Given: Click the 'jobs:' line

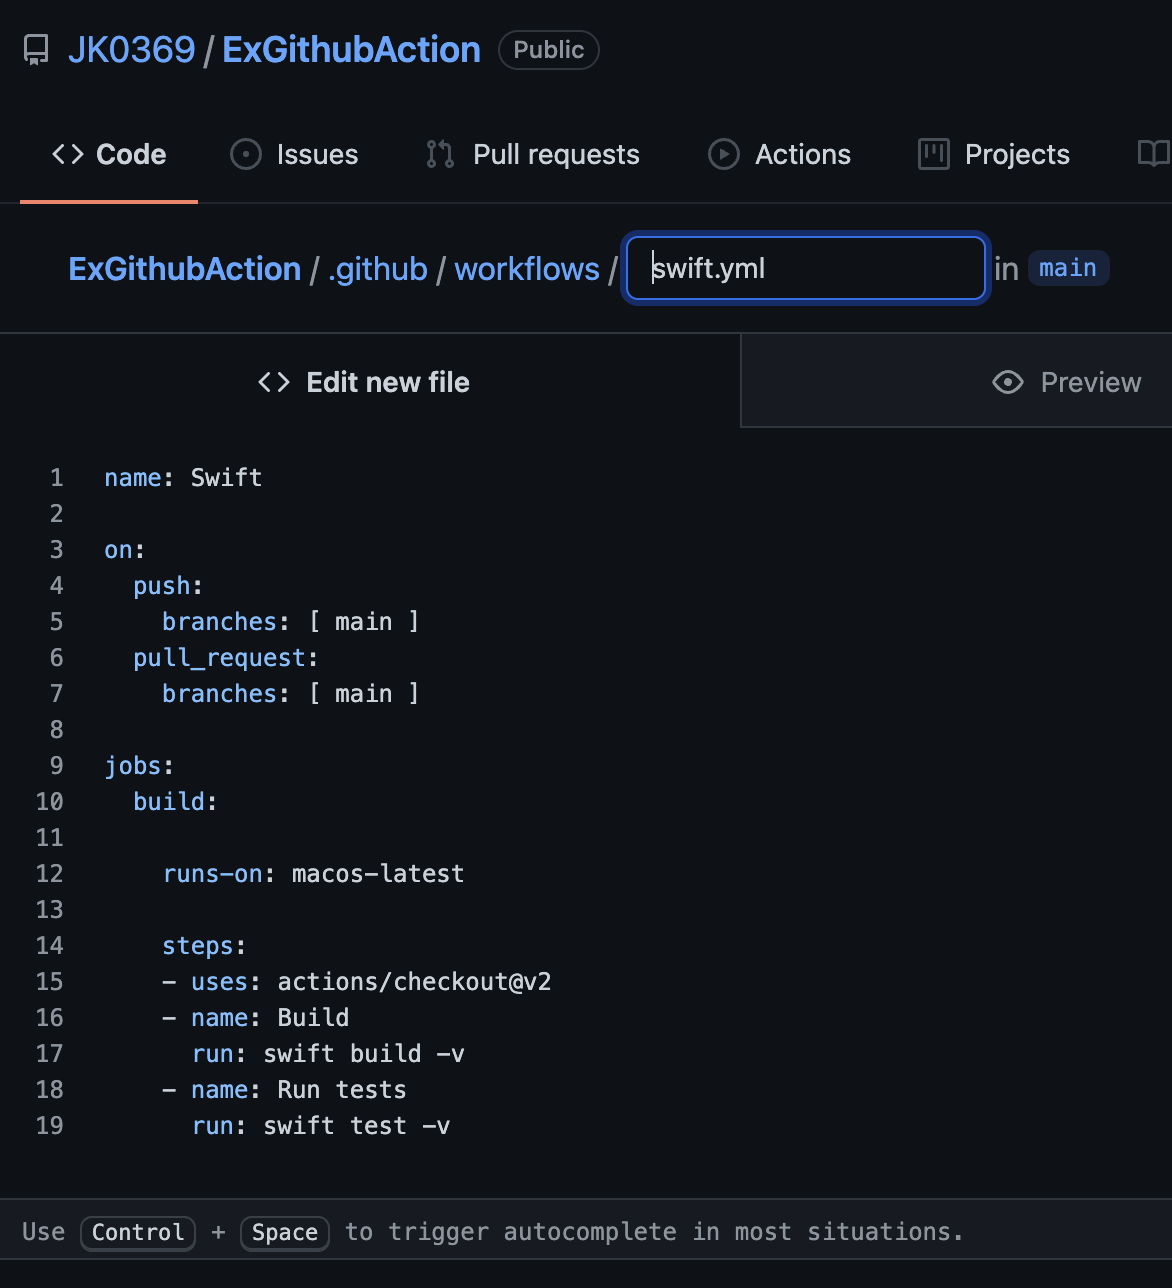Looking at the screenshot, I should pyautogui.click(x=139, y=766).
